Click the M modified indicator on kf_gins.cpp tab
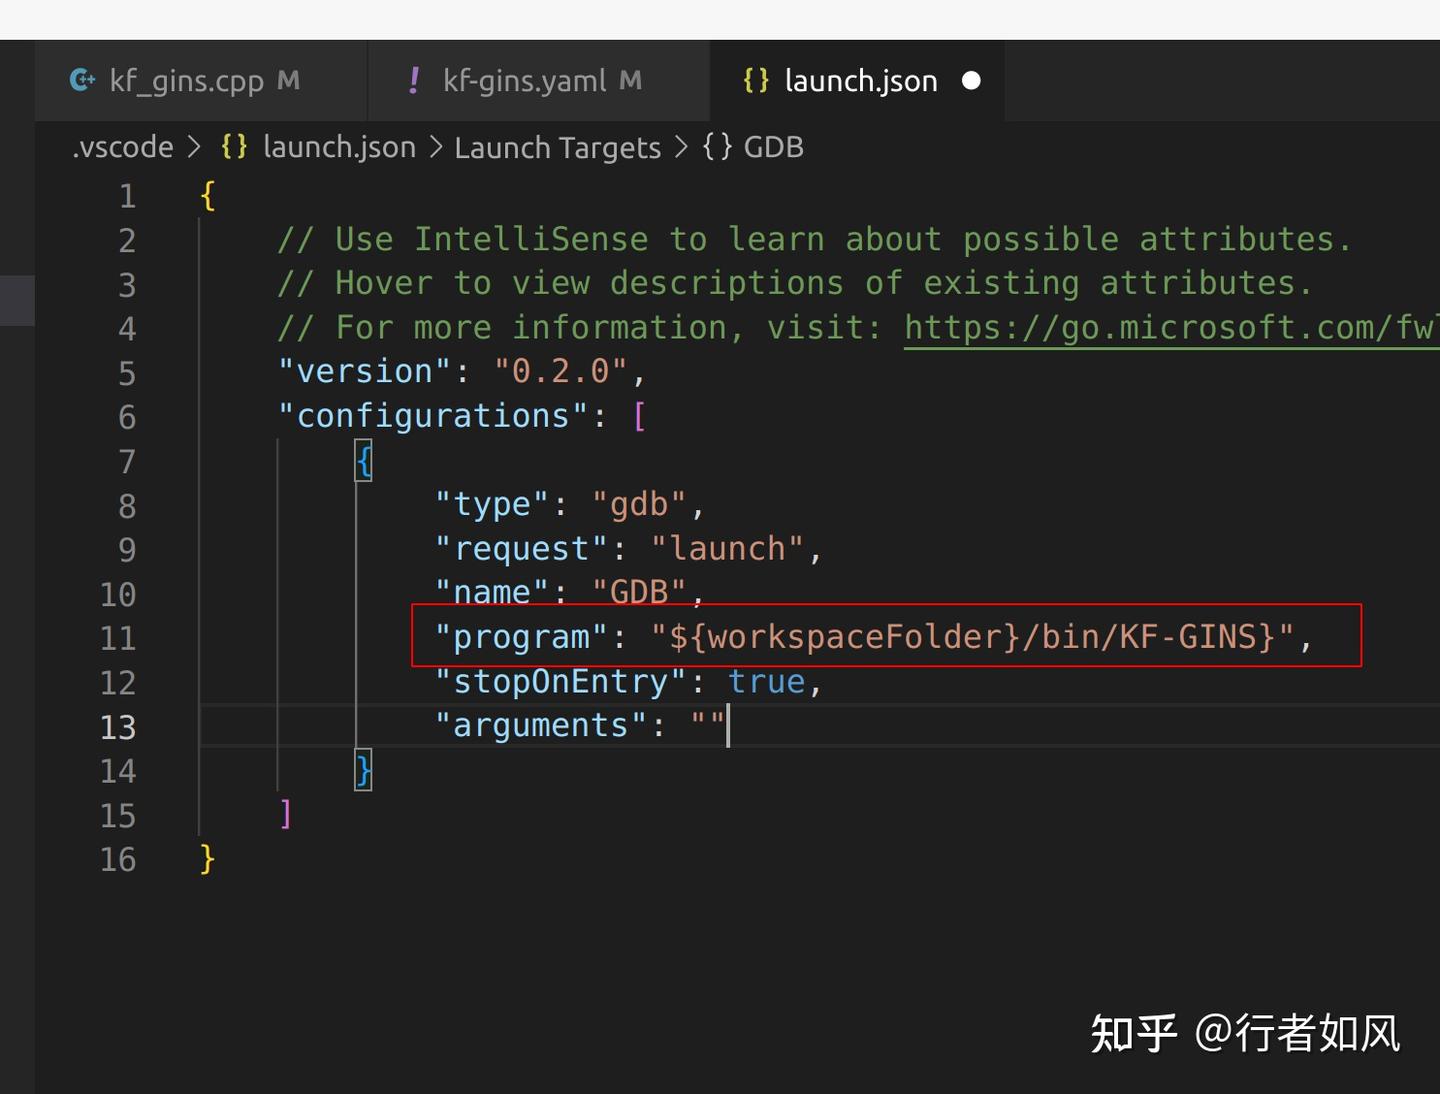The width and height of the screenshot is (1440, 1094). point(288,81)
